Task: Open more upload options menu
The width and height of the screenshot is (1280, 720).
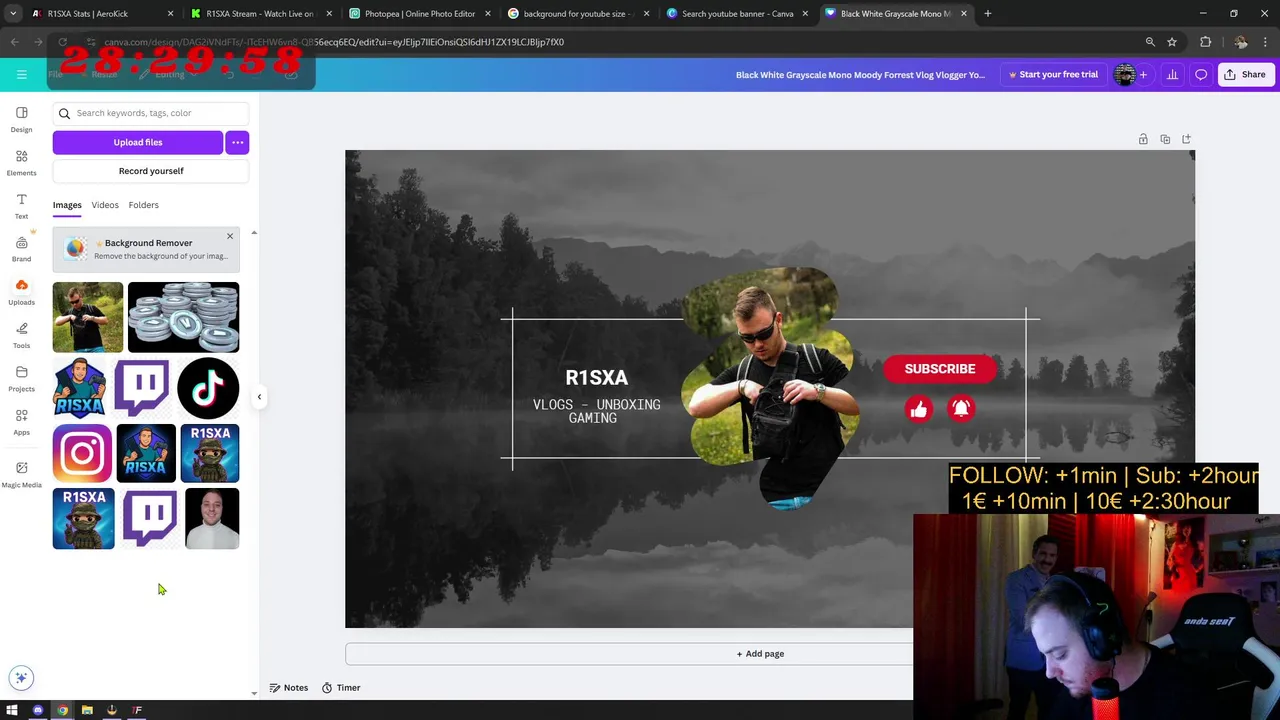Action: pyautogui.click(x=237, y=142)
